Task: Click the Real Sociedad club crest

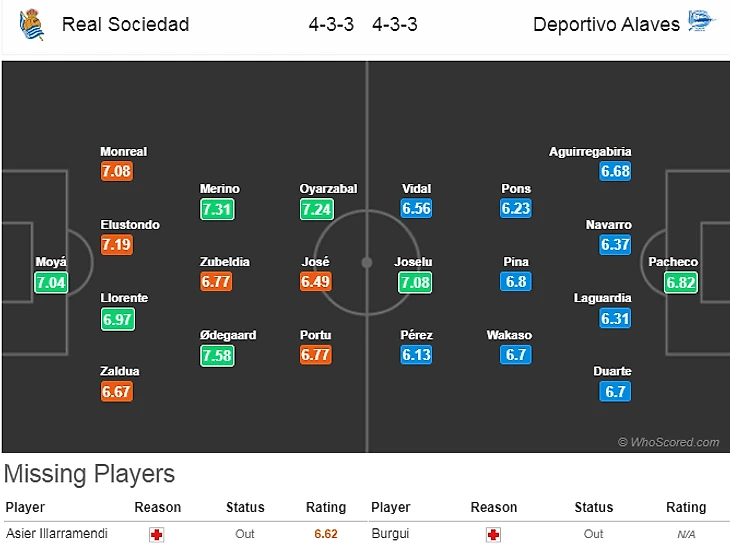Action: tap(31, 24)
